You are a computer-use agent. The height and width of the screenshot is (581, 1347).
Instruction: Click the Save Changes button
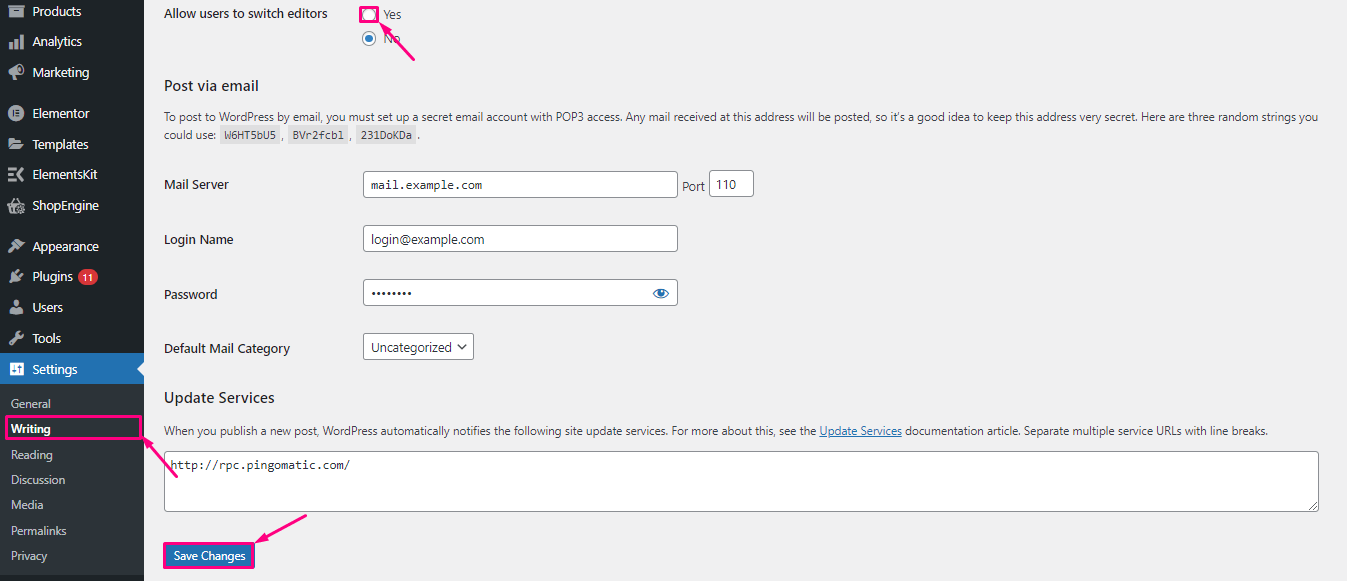209,556
